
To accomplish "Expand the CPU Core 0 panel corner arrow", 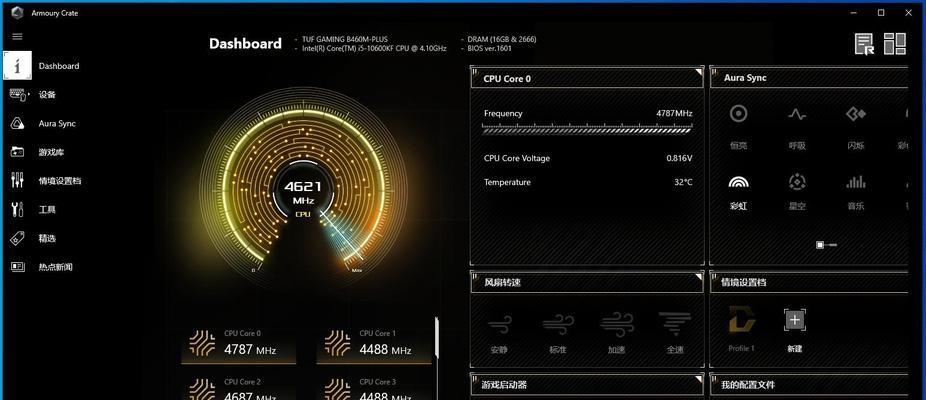I will click(x=699, y=71).
